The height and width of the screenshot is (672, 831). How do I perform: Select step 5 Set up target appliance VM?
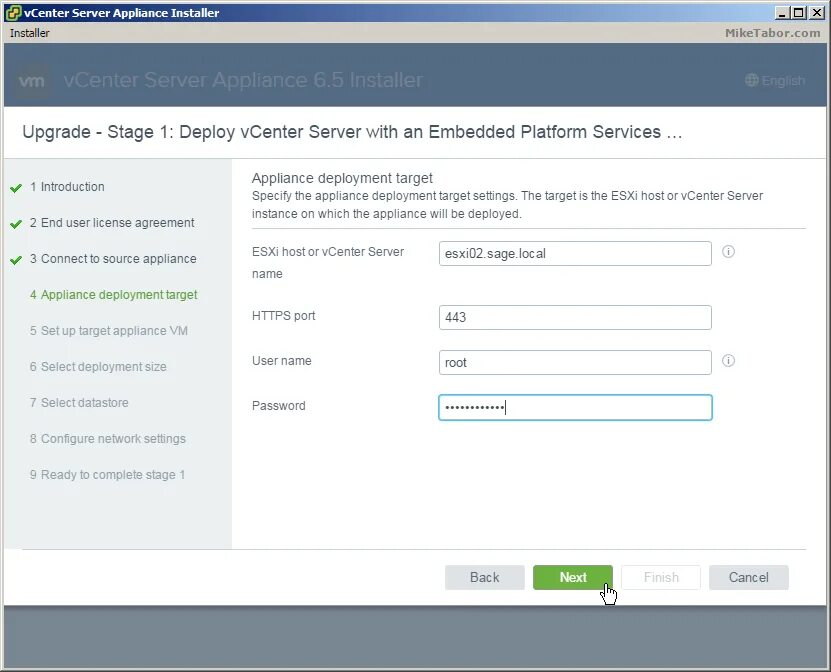tap(109, 331)
